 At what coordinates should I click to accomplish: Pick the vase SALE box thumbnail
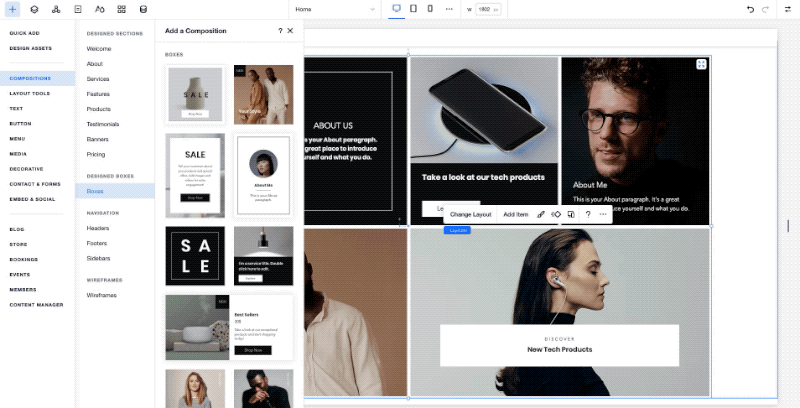click(x=195, y=94)
